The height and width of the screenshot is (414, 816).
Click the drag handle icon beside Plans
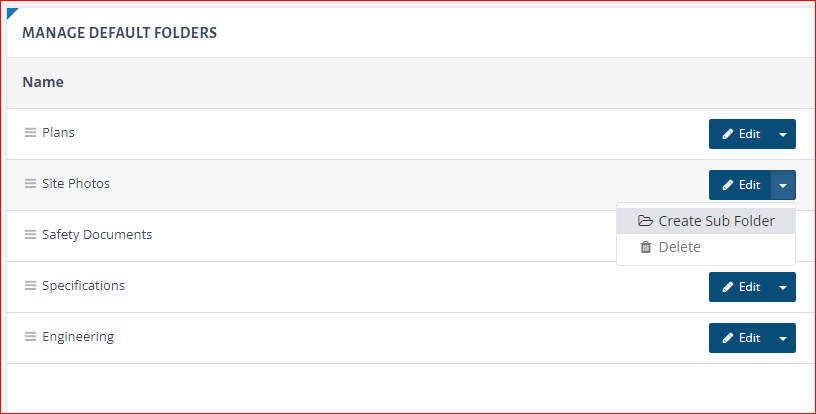coord(30,133)
